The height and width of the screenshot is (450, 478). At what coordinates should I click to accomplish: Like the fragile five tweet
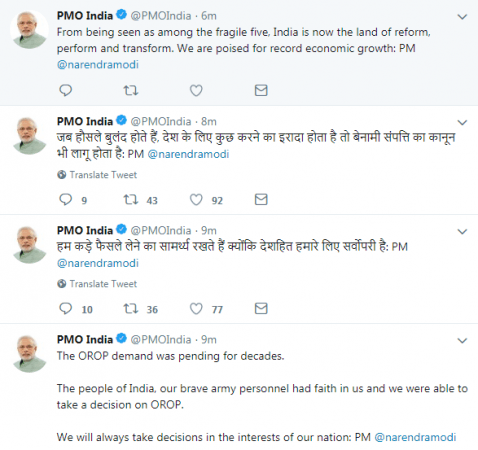pos(196,90)
